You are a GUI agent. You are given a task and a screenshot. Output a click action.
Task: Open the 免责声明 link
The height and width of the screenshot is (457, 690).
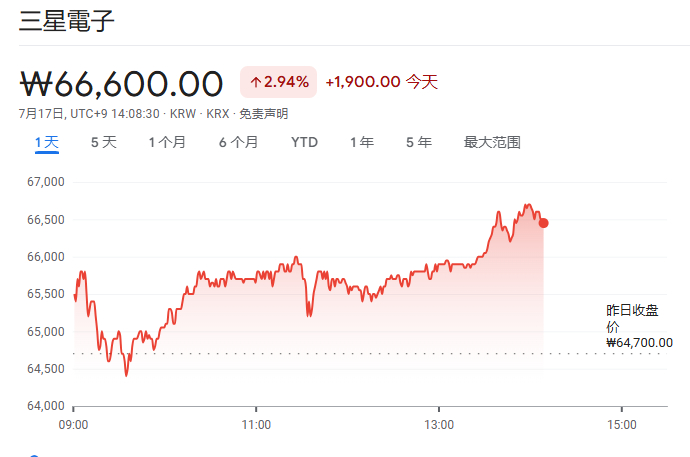263,113
